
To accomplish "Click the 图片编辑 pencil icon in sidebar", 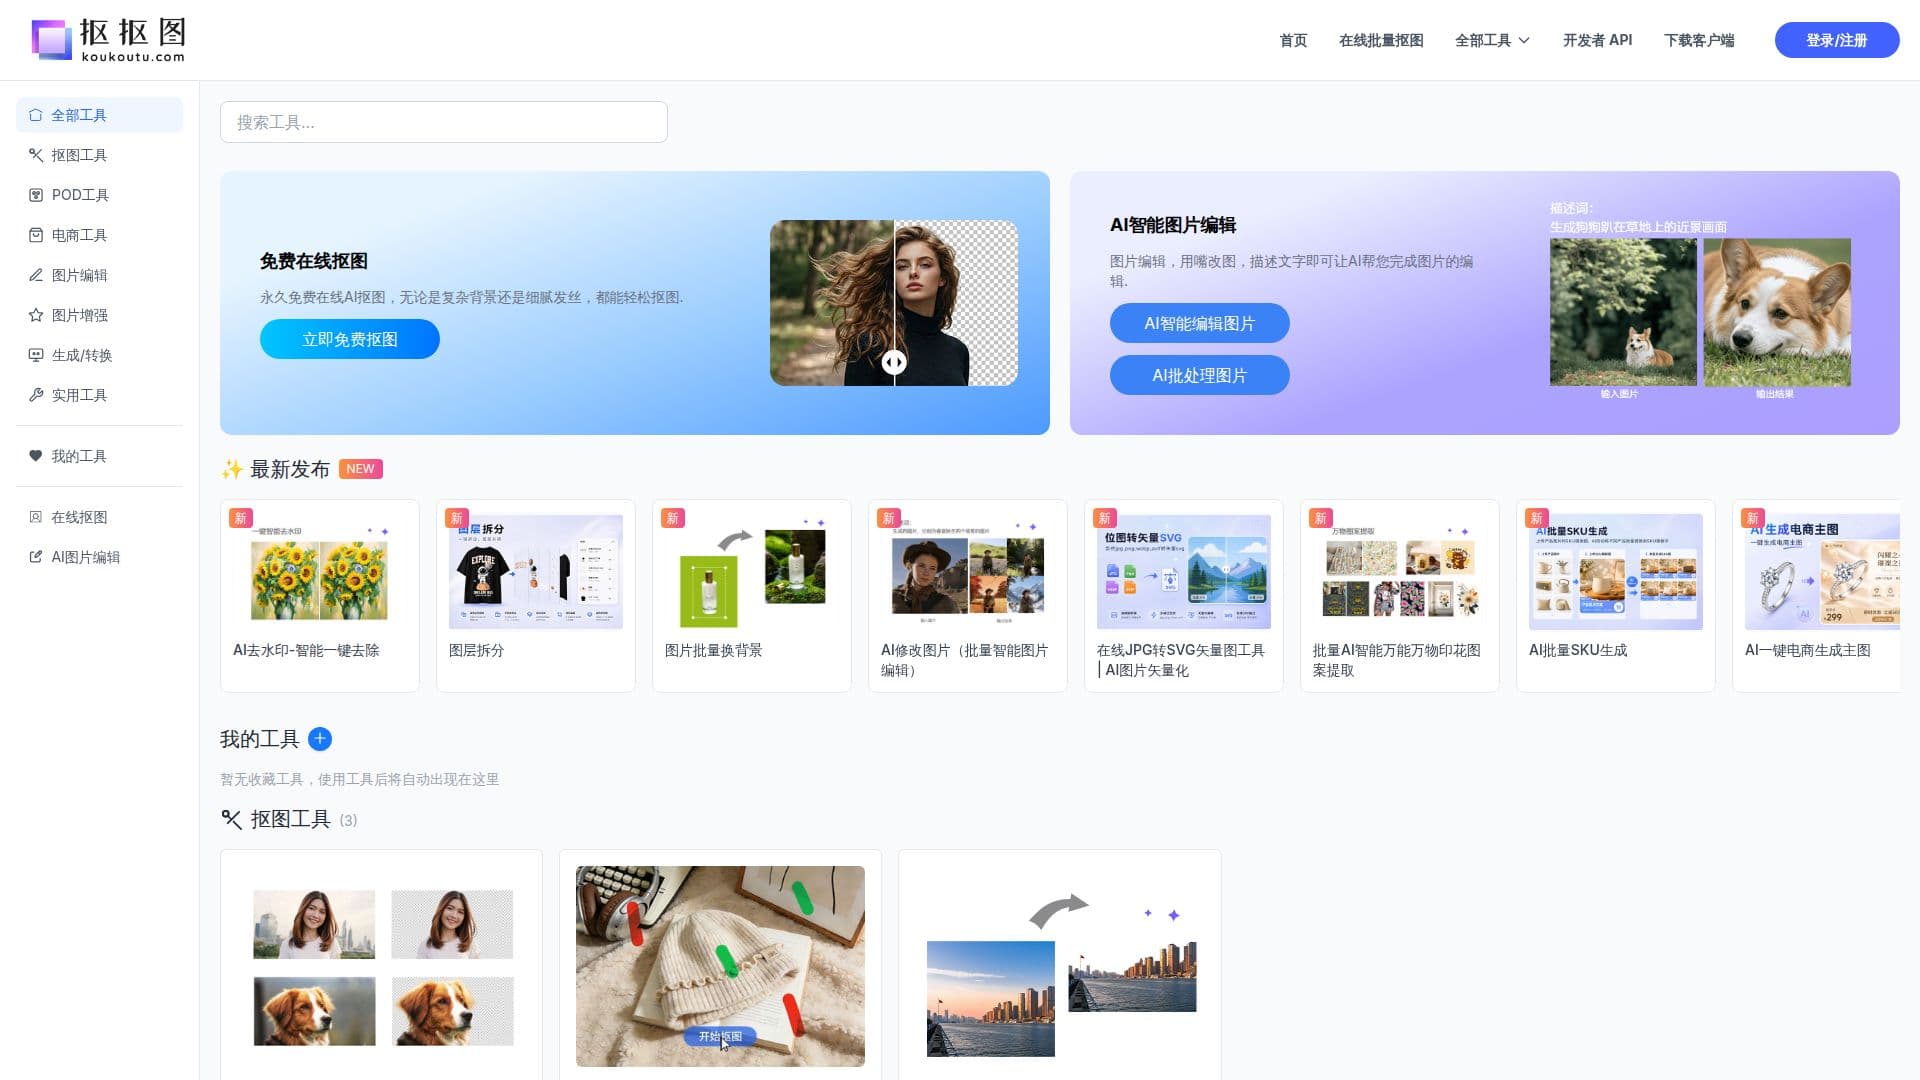I will click(36, 275).
